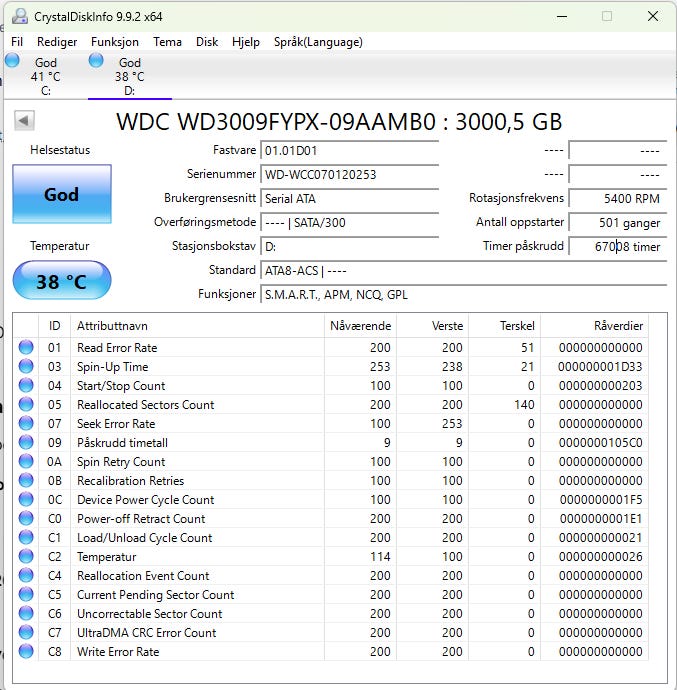Image resolution: width=677 pixels, height=690 pixels.
Task: Minimize the CrystalDiskInfo window
Action: (x=561, y=16)
